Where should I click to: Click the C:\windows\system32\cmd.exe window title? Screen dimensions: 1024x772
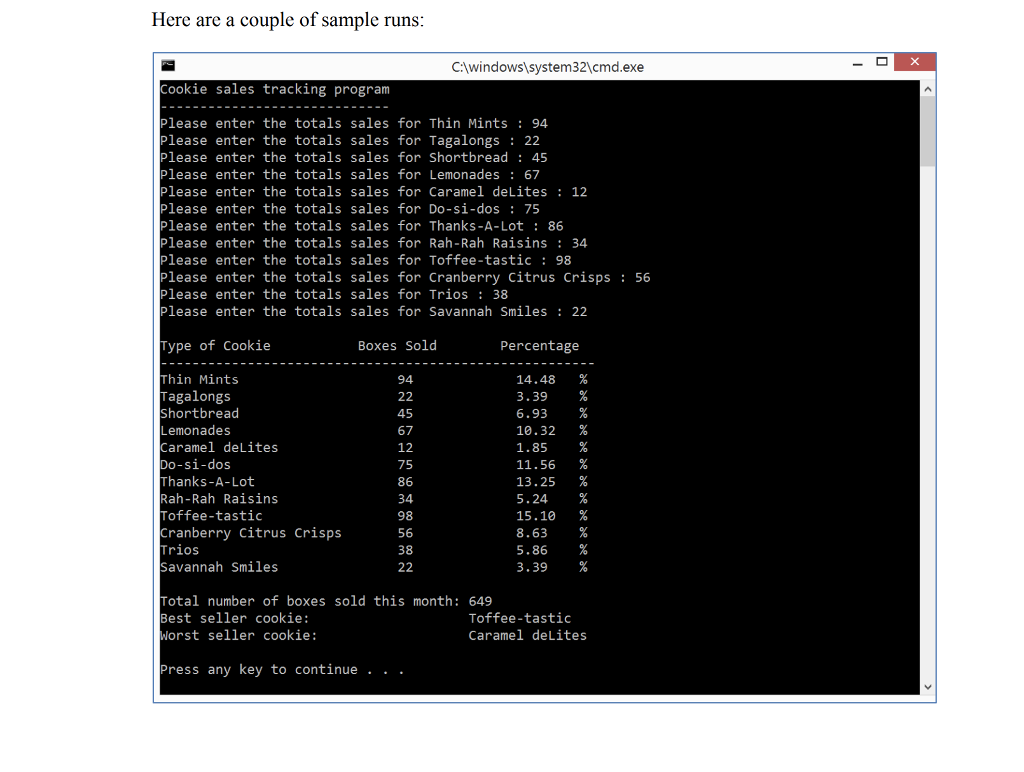[x=547, y=67]
